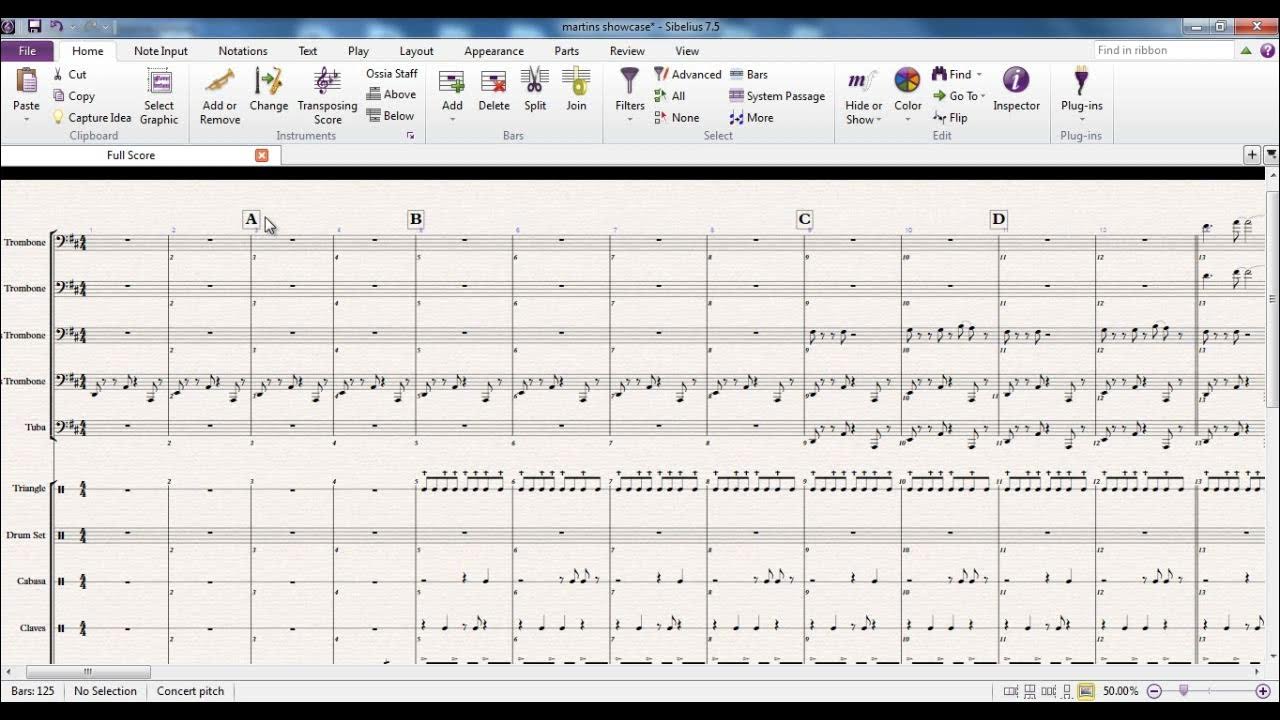Expand the Paste dropdown arrow
This screenshot has width=1280, height=720.
pyautogui.click(x=27, y=120)
